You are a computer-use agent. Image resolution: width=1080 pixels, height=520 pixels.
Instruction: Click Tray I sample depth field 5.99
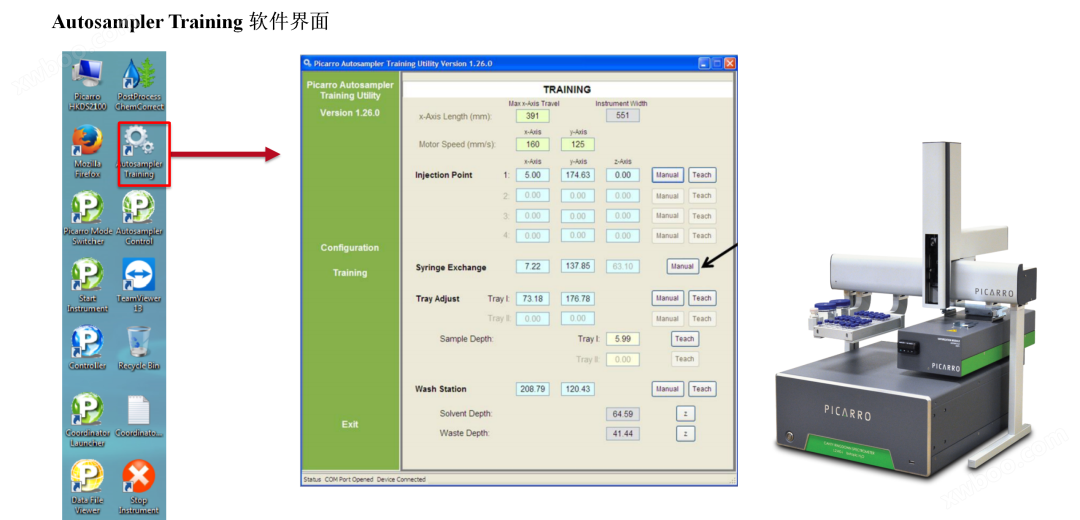[x=623, y=339]
